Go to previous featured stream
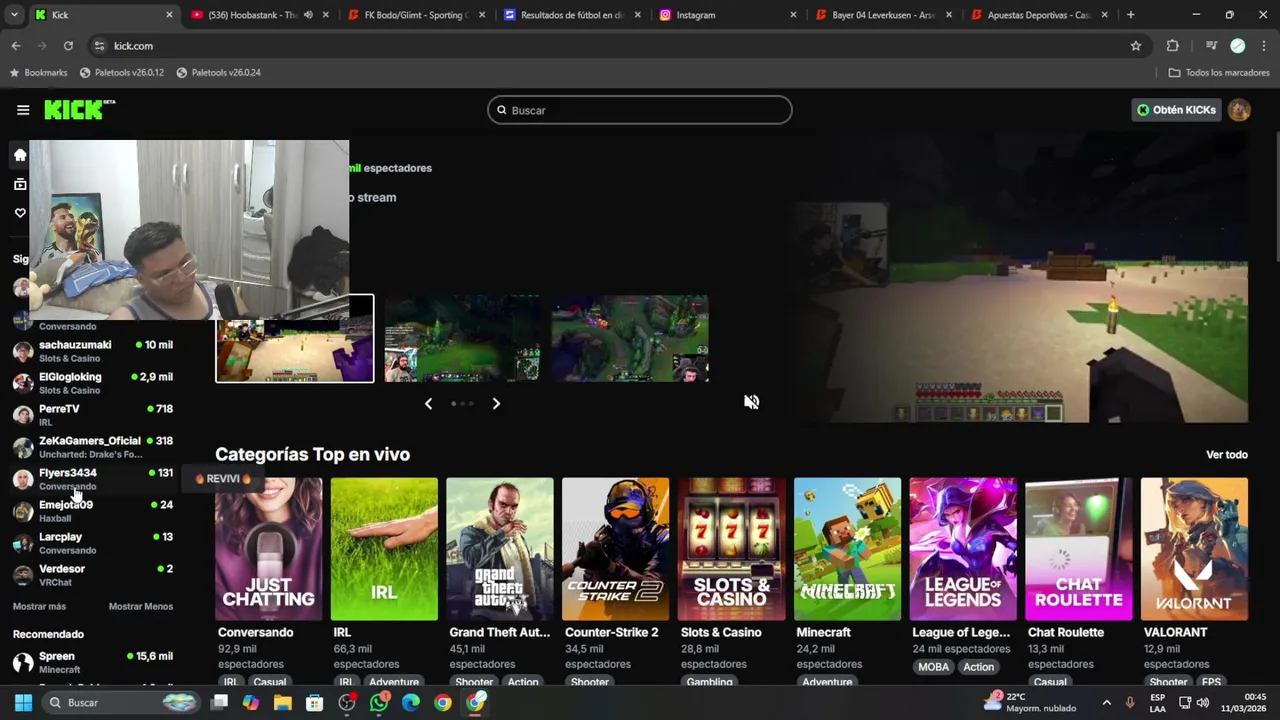 428,403
